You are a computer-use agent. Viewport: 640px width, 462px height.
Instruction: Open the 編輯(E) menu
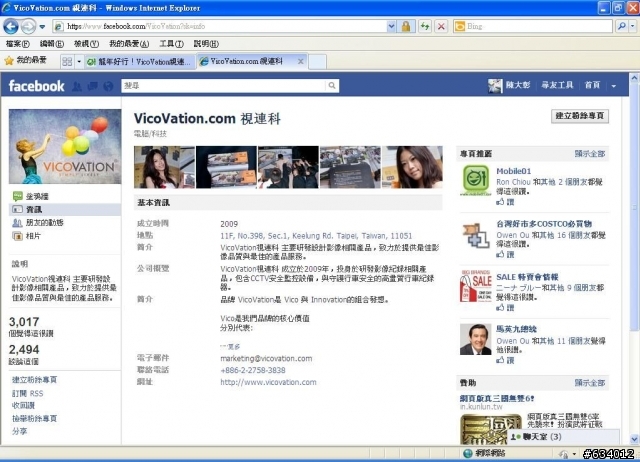click(51, 44)
